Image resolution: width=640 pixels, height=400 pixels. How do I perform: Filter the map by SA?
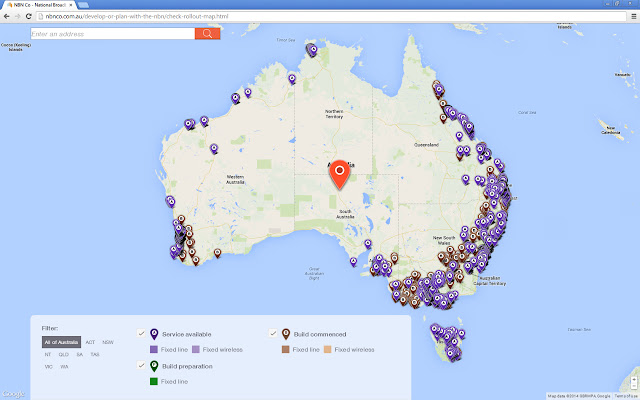[80, 354]
